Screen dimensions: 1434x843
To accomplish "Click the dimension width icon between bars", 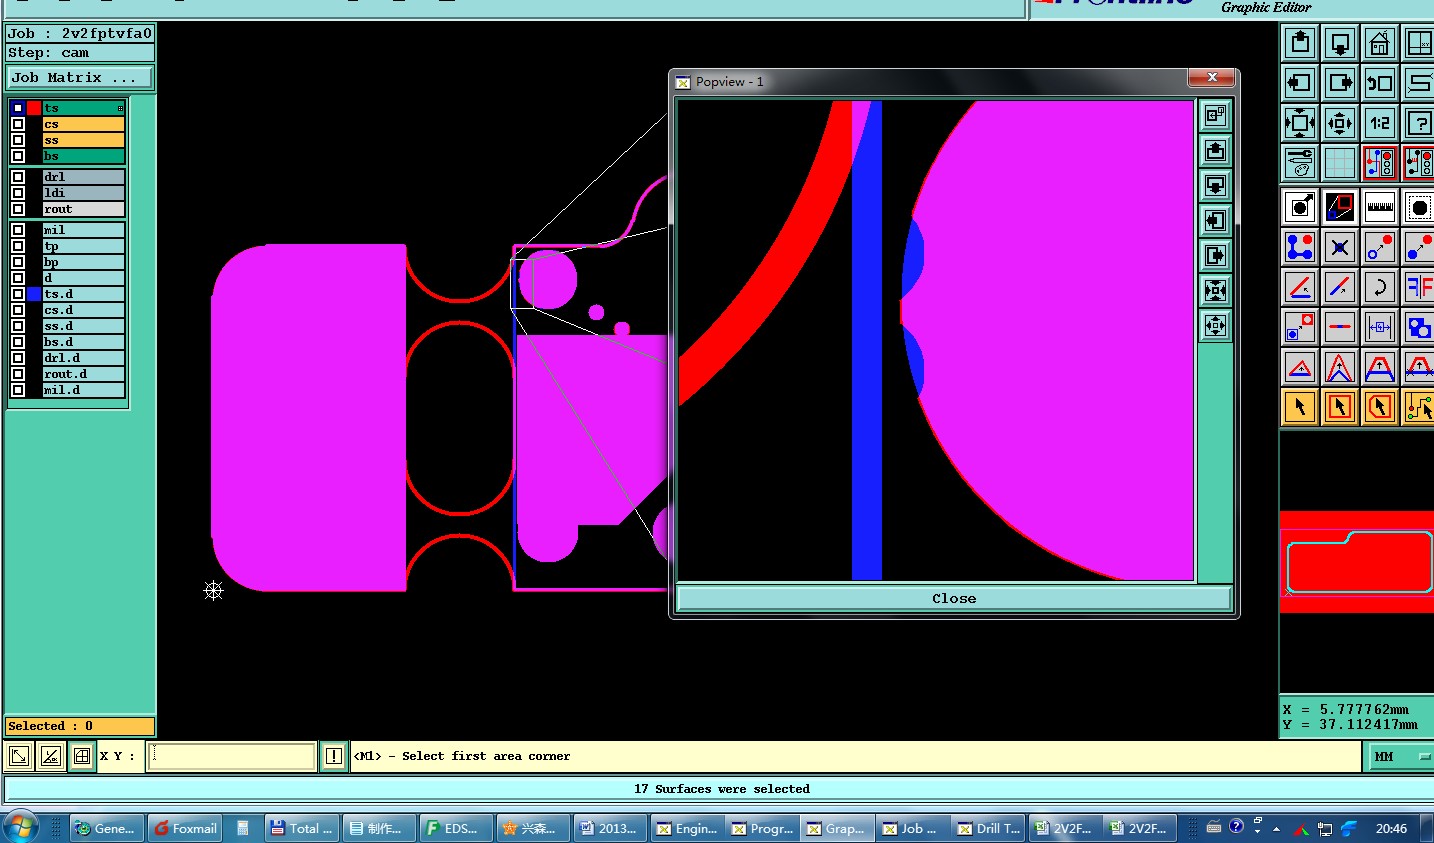I will (1380, 327).
